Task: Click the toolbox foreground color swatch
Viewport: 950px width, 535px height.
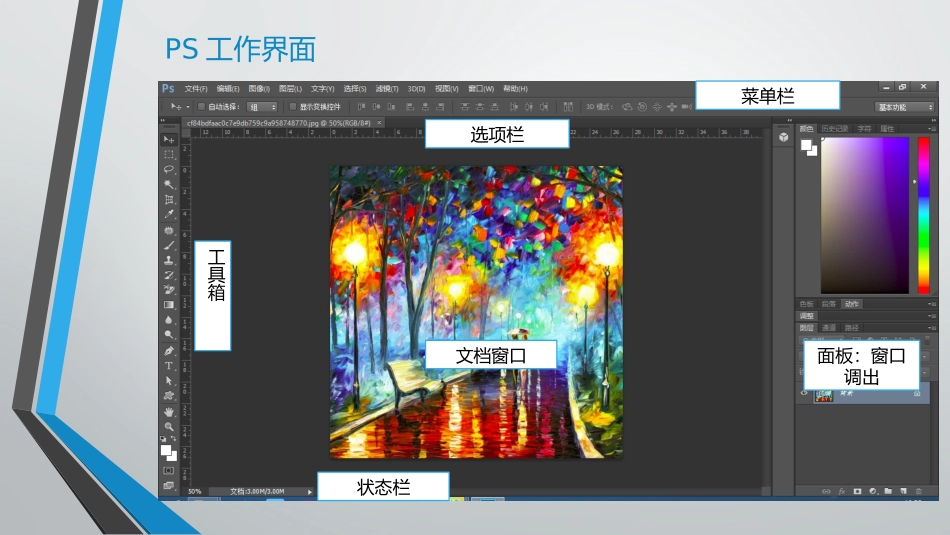Action: tap(166, 450)
